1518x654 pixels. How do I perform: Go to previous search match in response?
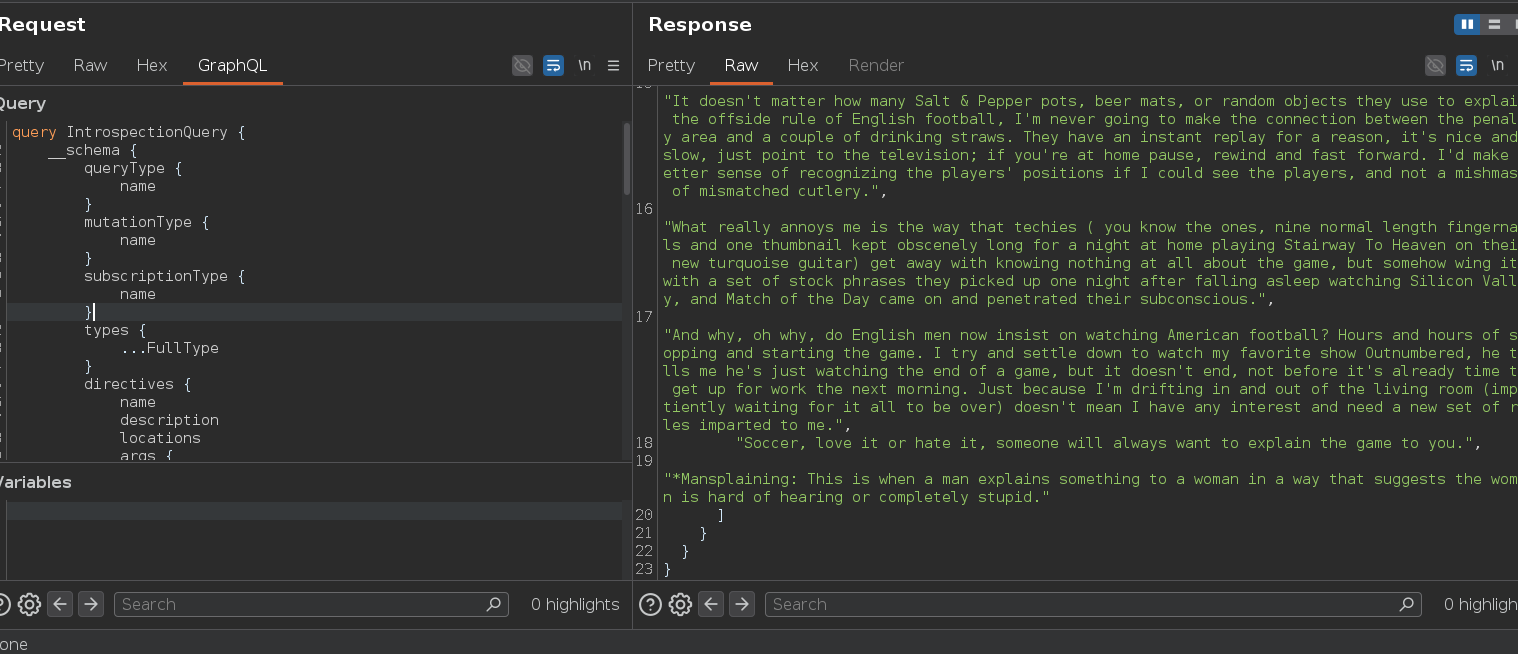[x=711, y=604]
